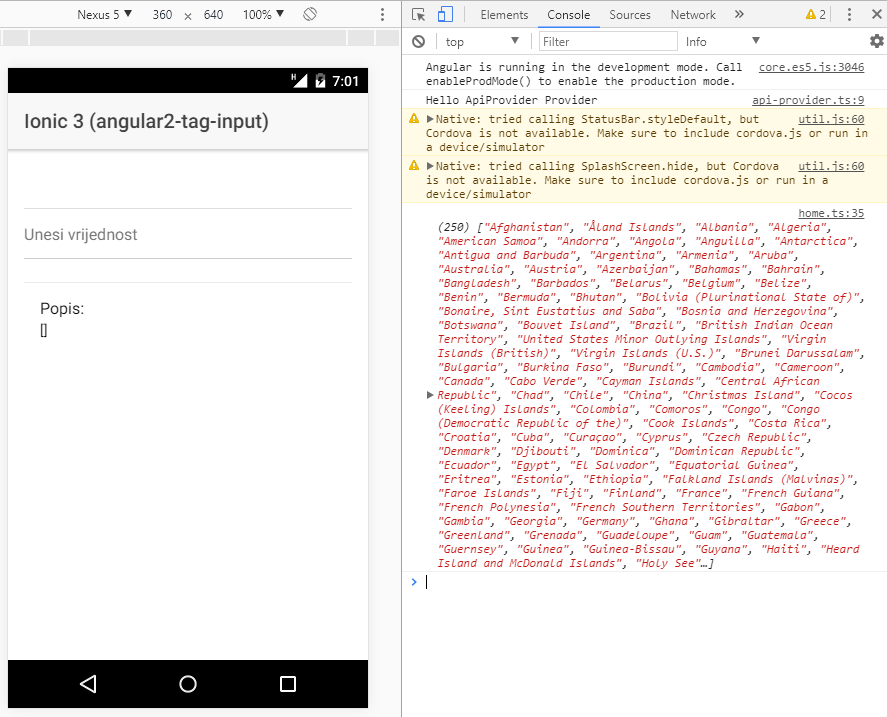Select the top execution context dropdown
The width and height of the screenshot is (887, 717).
tap(483, 41)
